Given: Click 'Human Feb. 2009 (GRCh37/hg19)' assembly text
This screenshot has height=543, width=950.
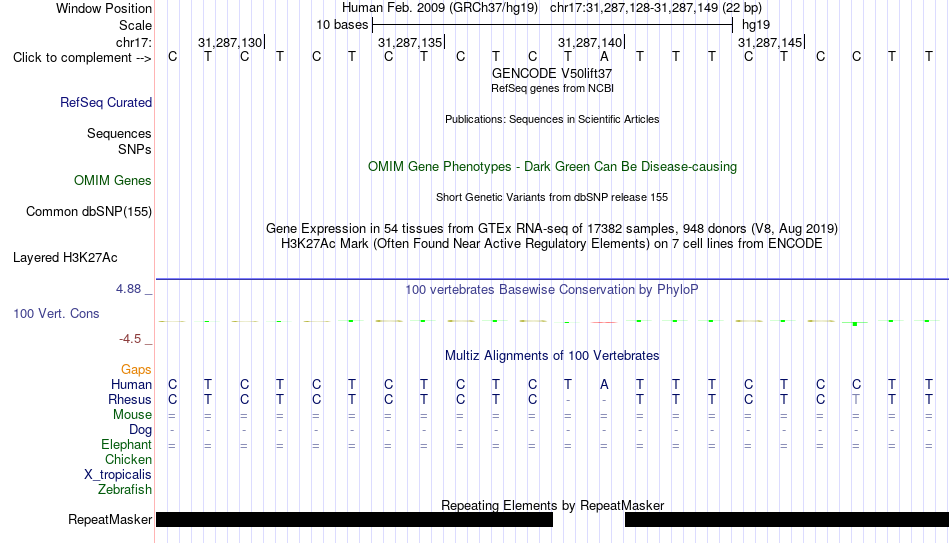Looking at the screenshot, I should 440,8.
